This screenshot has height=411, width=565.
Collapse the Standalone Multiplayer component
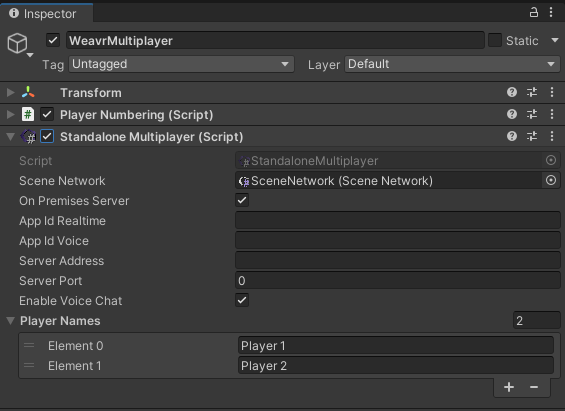click(10, 137)
